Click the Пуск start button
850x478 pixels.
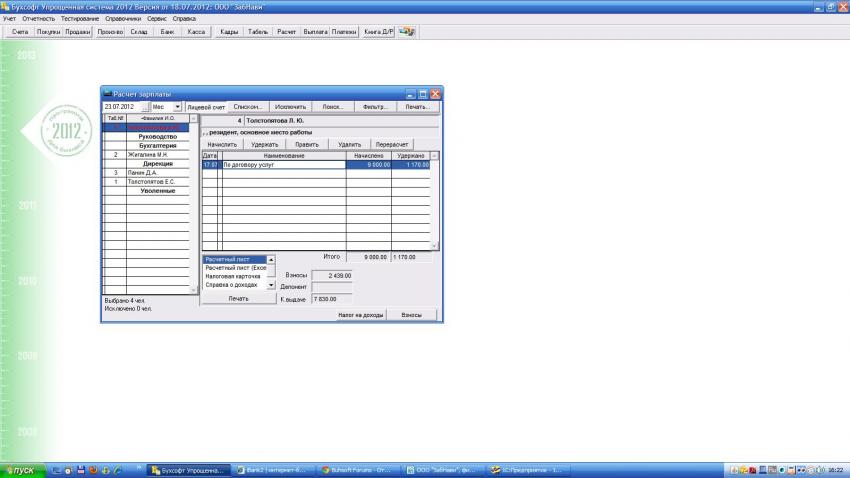[x=22, y=470]
